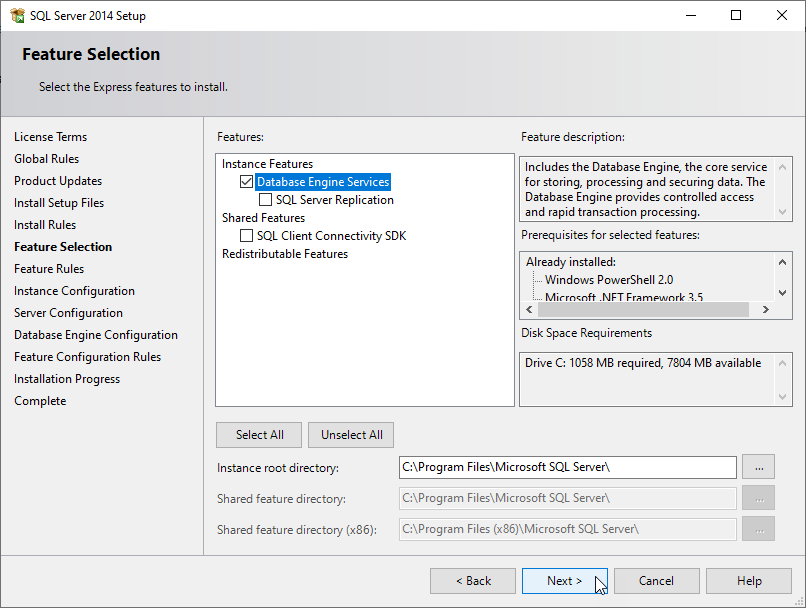Check SQL Client Connectivity SDK option
Viewport: 806px width, 608px height.
[246, 236]
